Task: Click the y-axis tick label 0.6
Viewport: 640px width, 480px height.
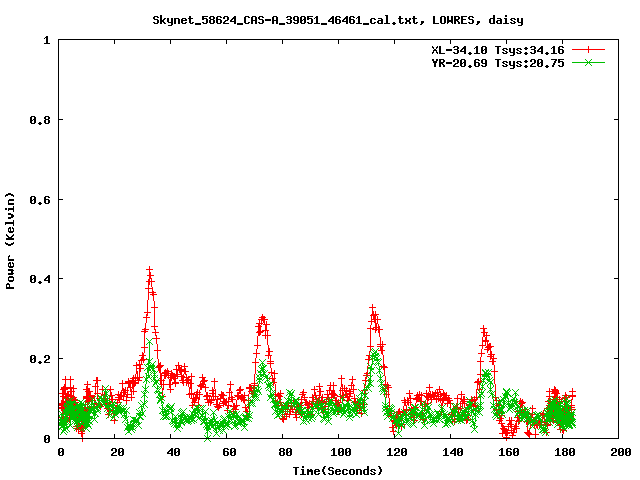Action: (x=40, y=200)
